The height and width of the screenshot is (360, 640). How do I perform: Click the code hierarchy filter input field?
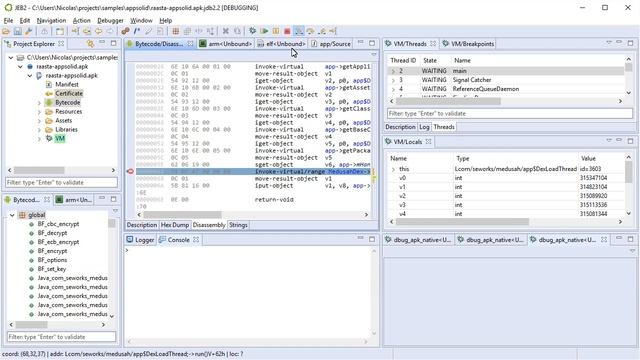coord(61,337)
